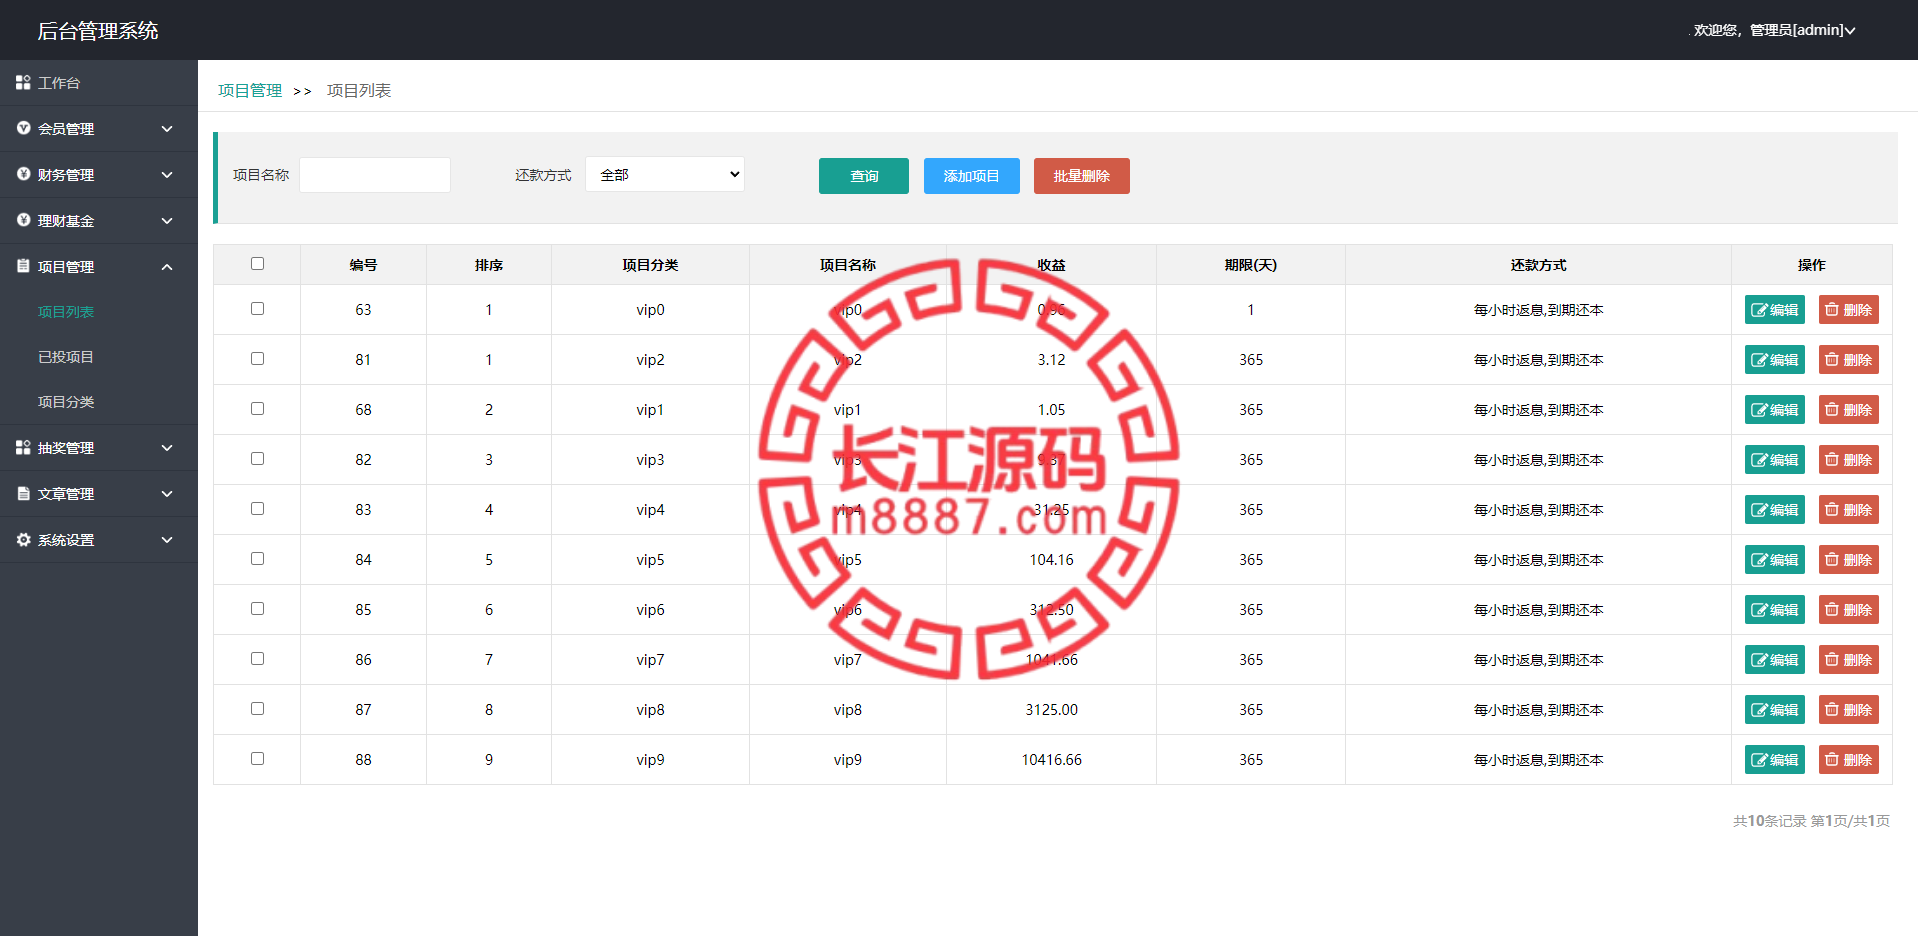Viewport: 1918px width, 936px height.
Task: Check the box for project 88
Action: (257, 759)
